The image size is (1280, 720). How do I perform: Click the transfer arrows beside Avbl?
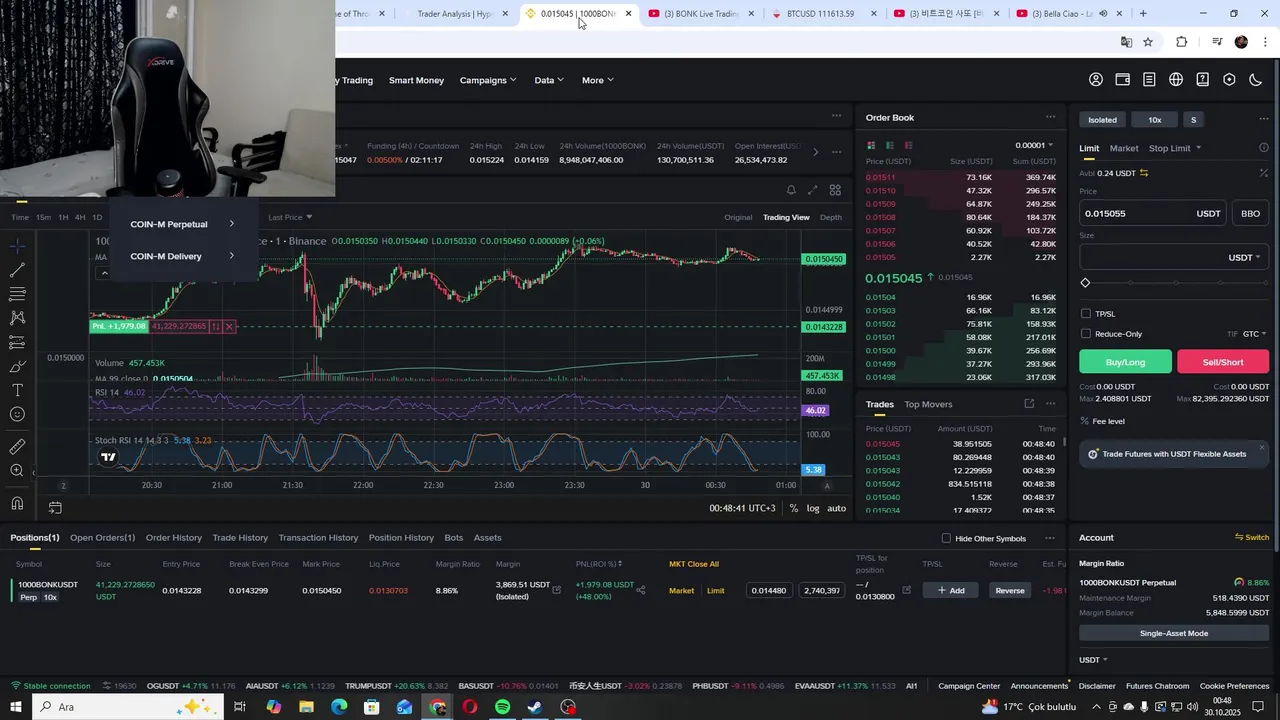coord(1144,173)
